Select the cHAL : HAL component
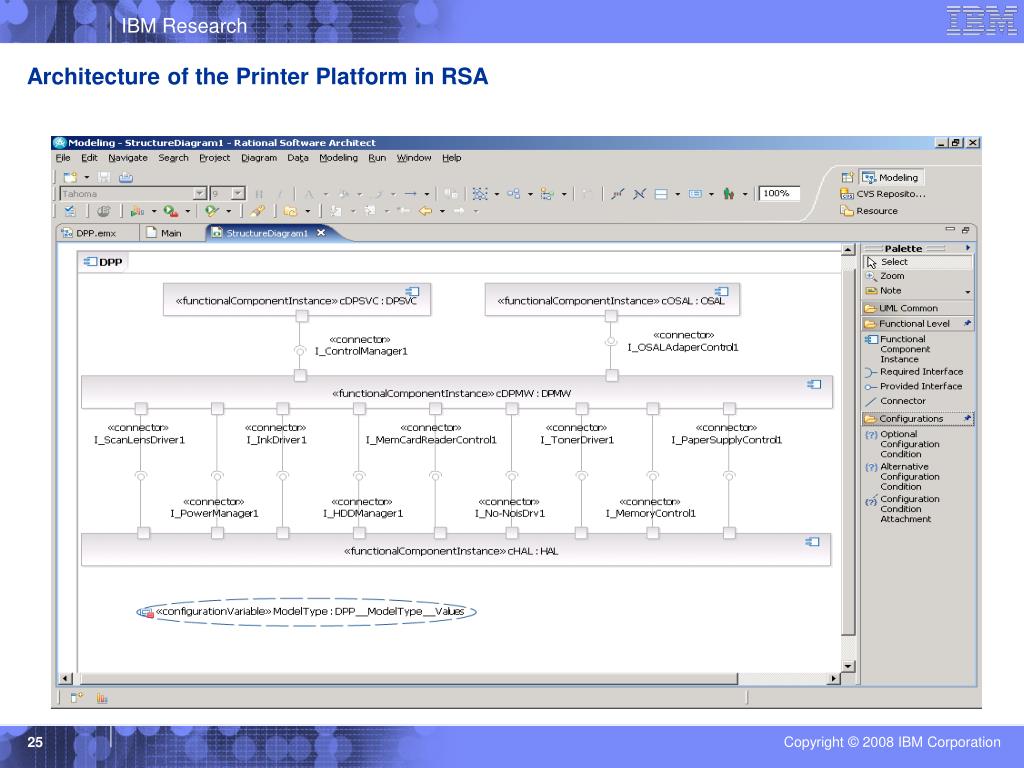This screenshot has height=768, width=1024. (x=456, y=551)
